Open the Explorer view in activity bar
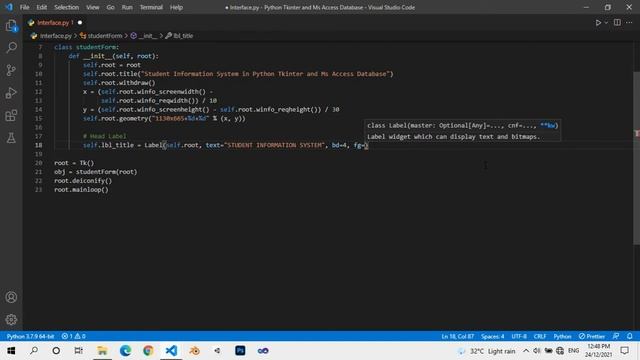The height and width of the screenshot is (360, 640). tap(11, 26)
